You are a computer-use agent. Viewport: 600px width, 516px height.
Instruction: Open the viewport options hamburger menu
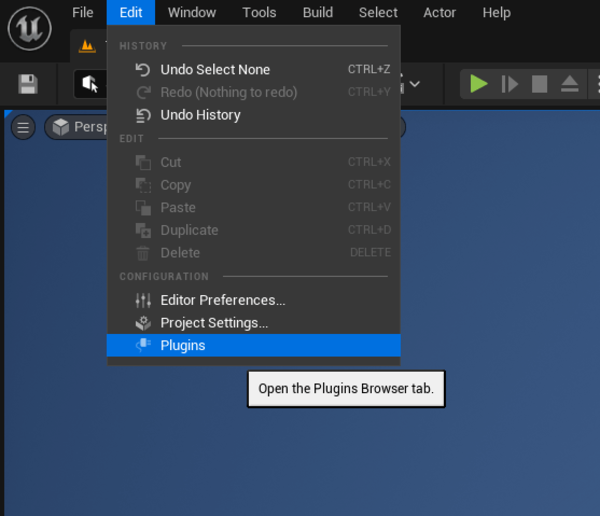pos(23,127)
